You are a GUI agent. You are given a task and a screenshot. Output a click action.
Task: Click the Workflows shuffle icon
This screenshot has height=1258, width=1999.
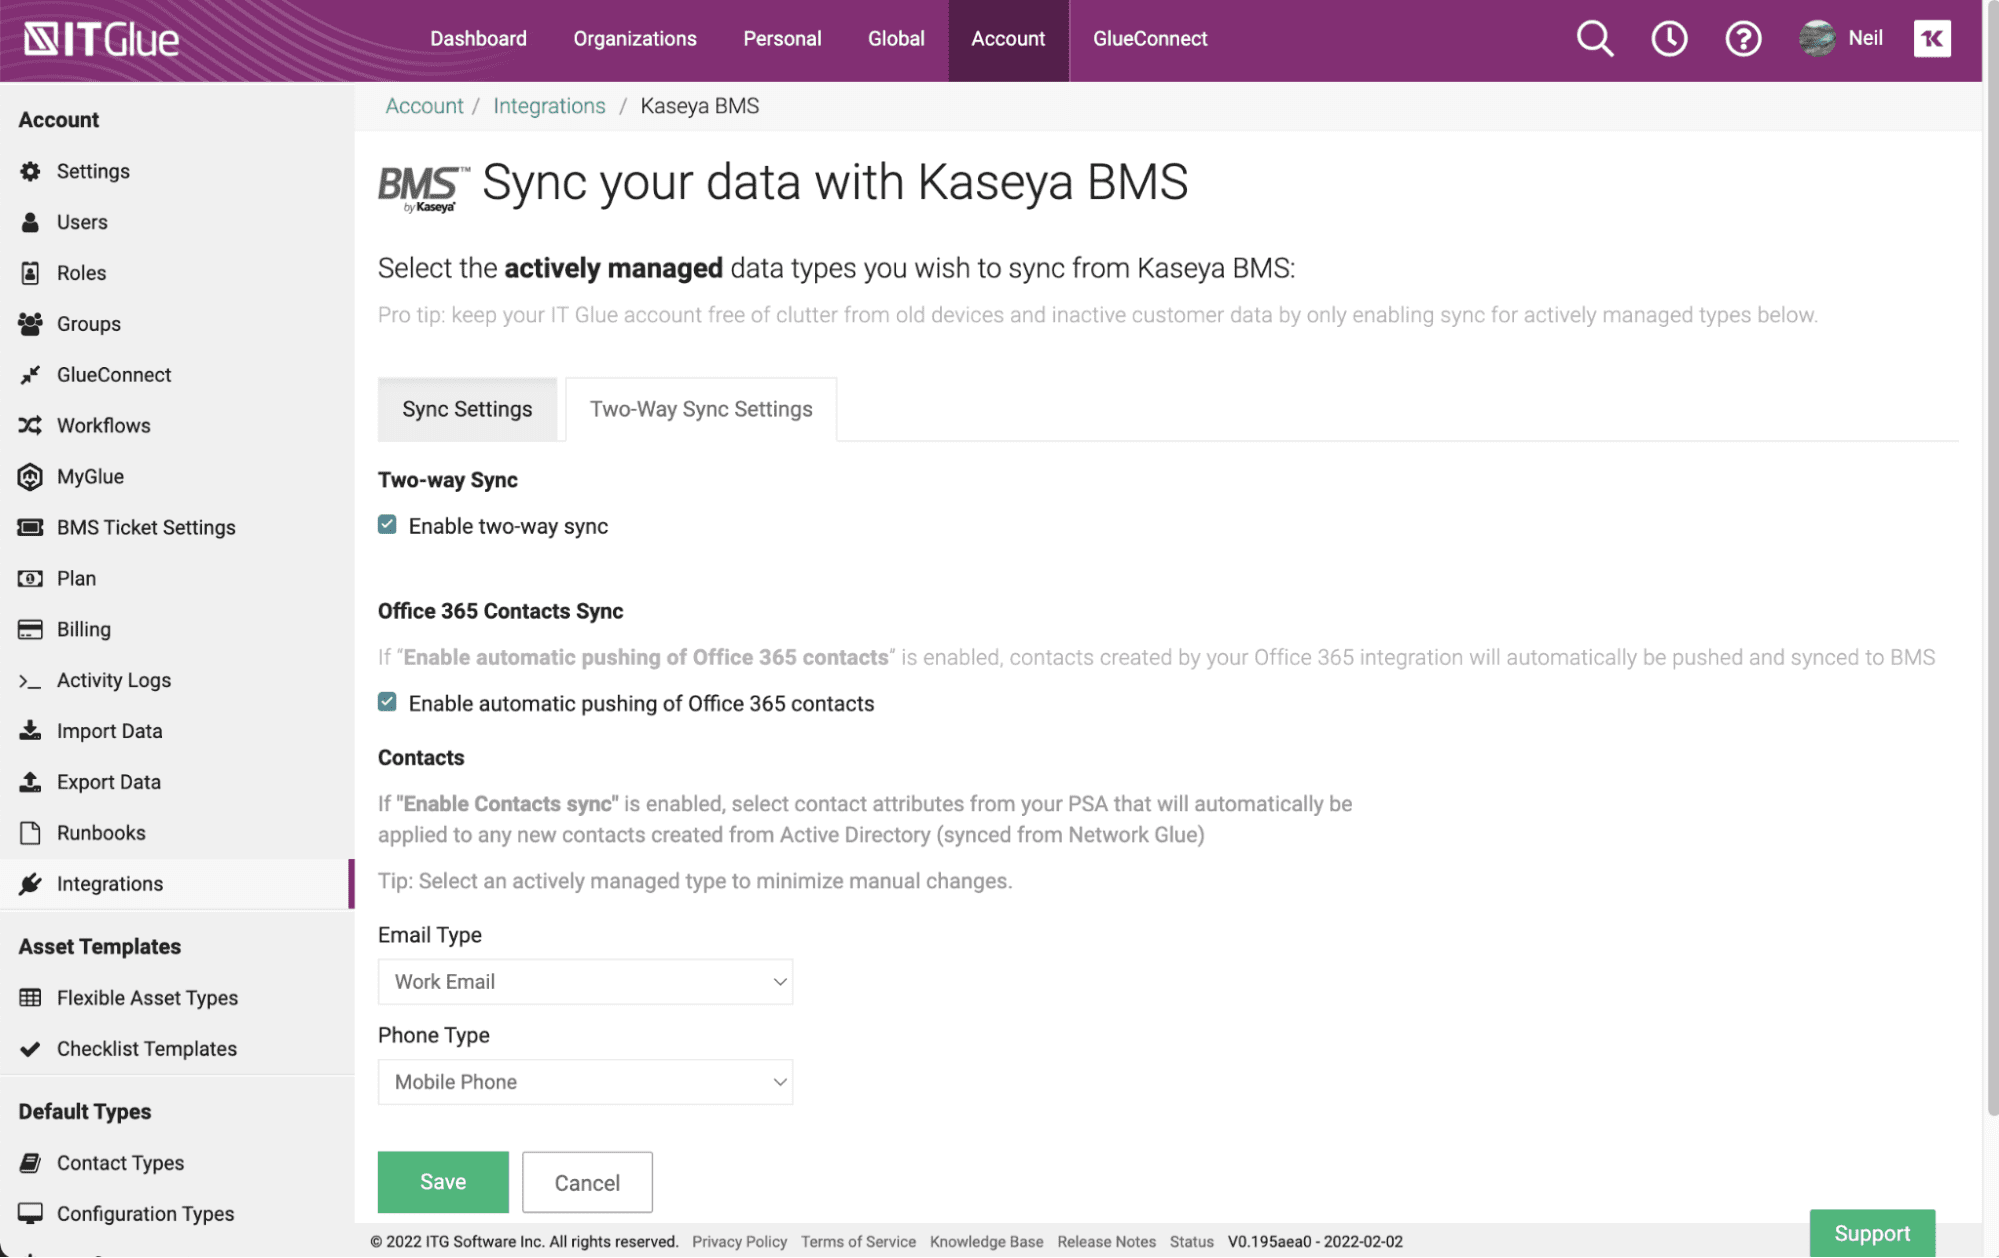[x=30, y=425]
